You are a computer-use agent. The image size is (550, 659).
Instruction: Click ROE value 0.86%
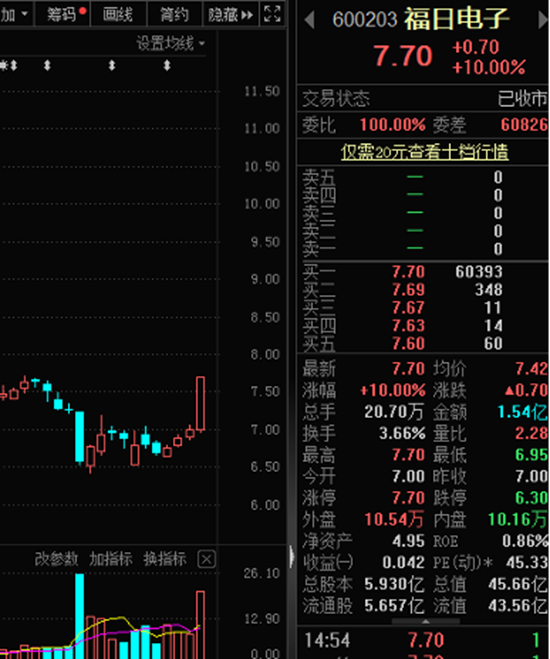(525, 541)
